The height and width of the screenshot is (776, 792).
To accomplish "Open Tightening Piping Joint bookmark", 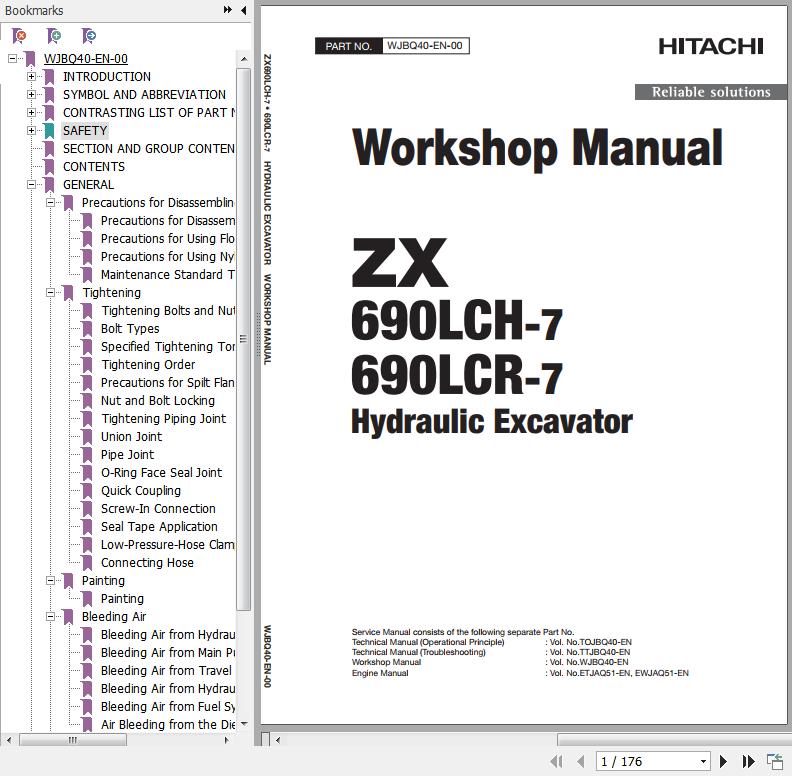I will pos(164,419).
